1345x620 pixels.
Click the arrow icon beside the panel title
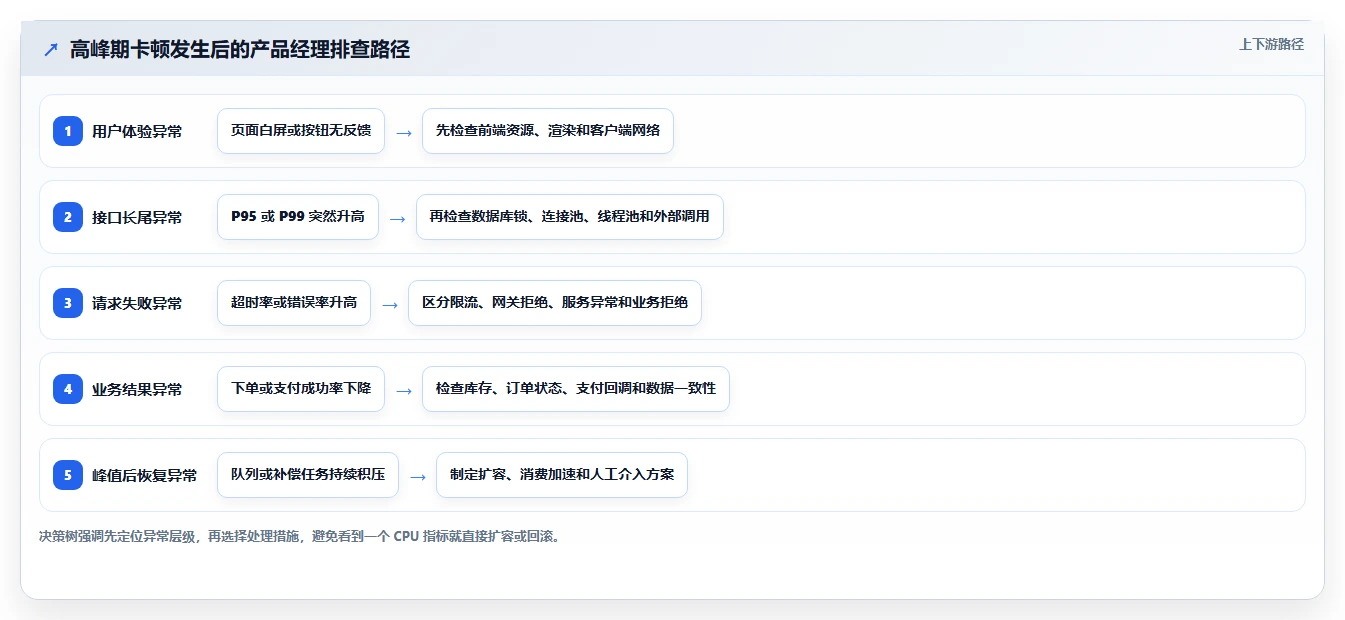tap(51, 50)
